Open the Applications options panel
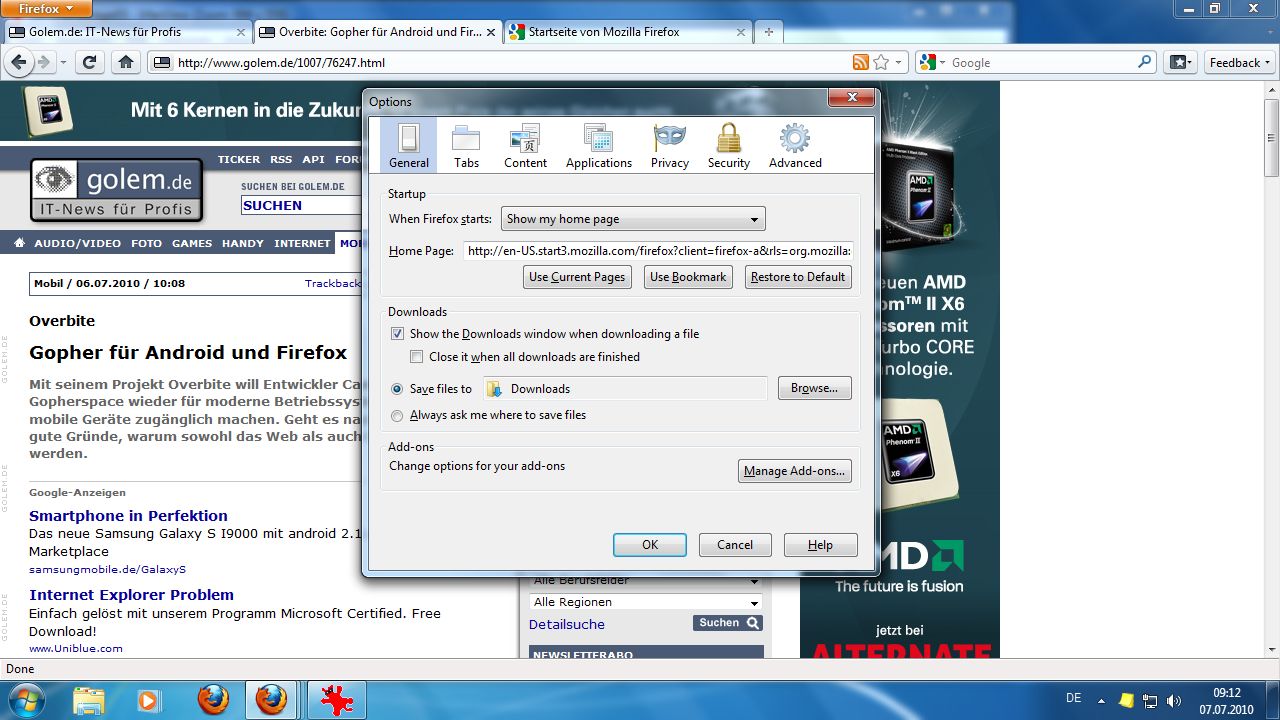 click(x=598, y=145)
